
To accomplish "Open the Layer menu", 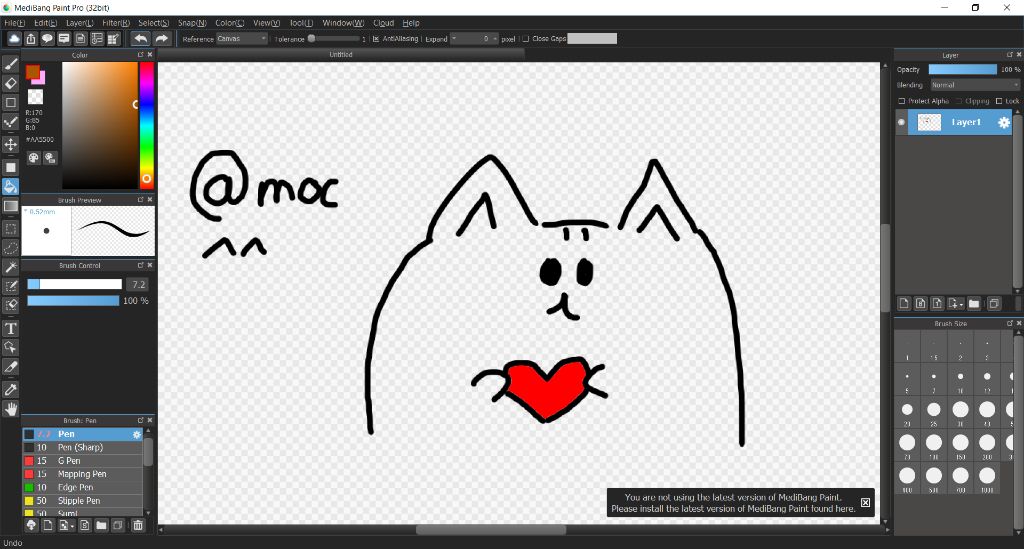I will coord(80,23).
